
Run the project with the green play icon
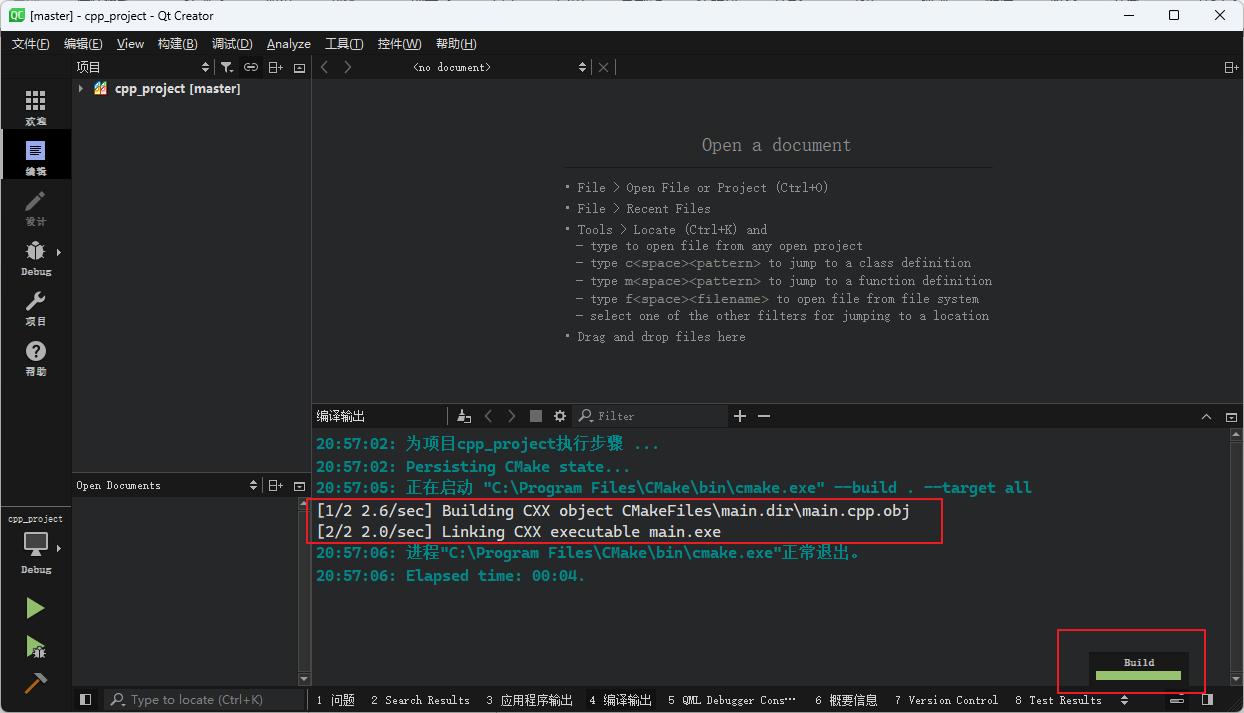click(x=35, y=607)
